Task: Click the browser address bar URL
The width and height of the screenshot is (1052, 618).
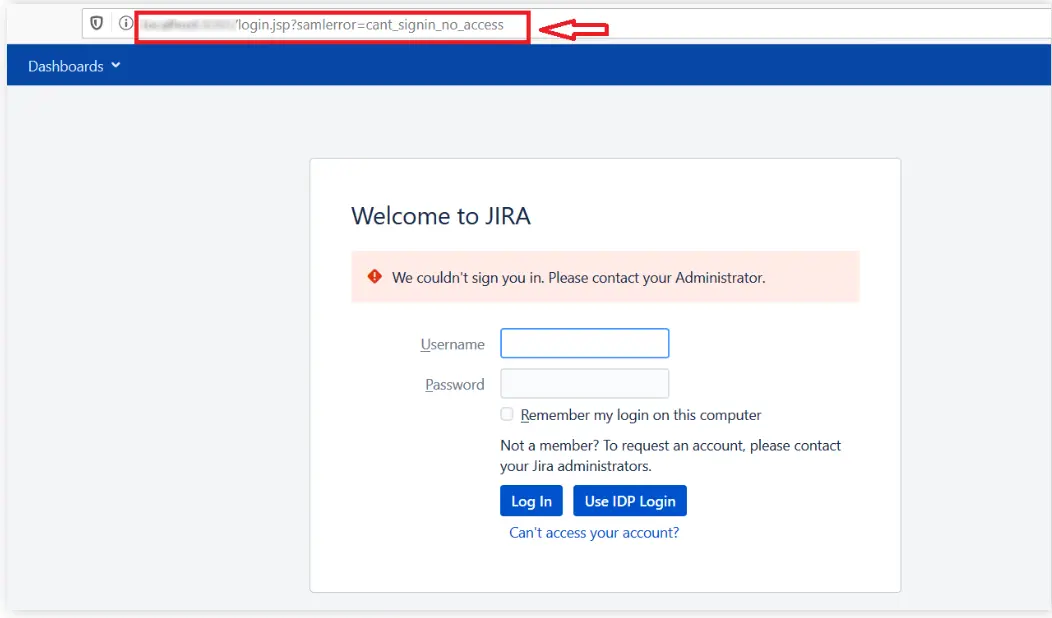Action: pyautogui.click(x=323, y=25)
